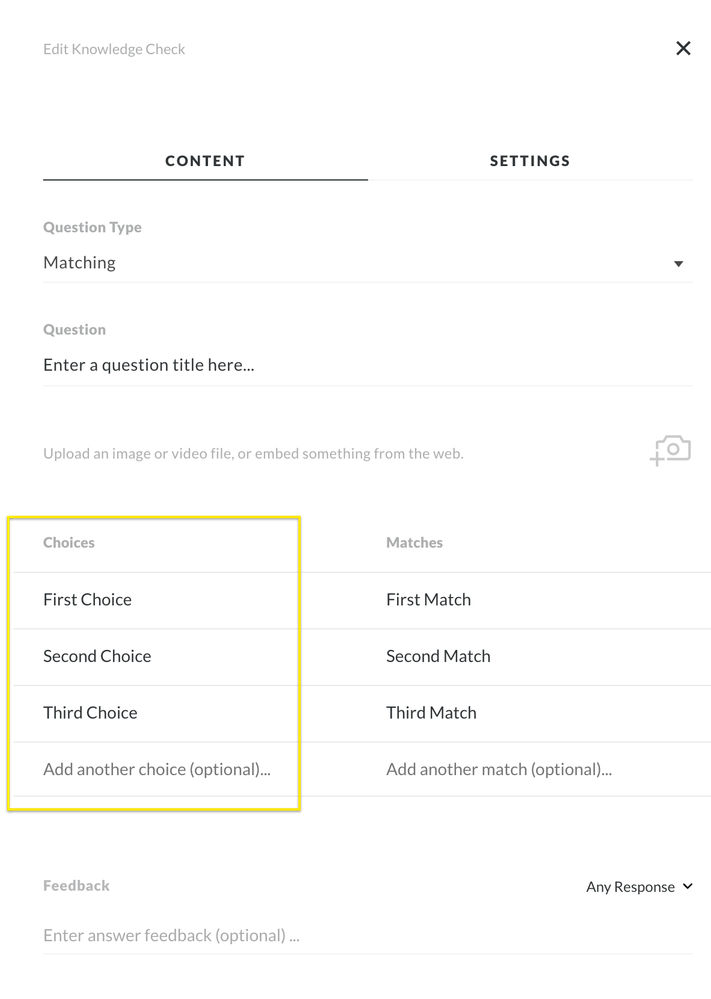
Task: Click the Edit Knowledge Check heading
Action: [114, 49]
